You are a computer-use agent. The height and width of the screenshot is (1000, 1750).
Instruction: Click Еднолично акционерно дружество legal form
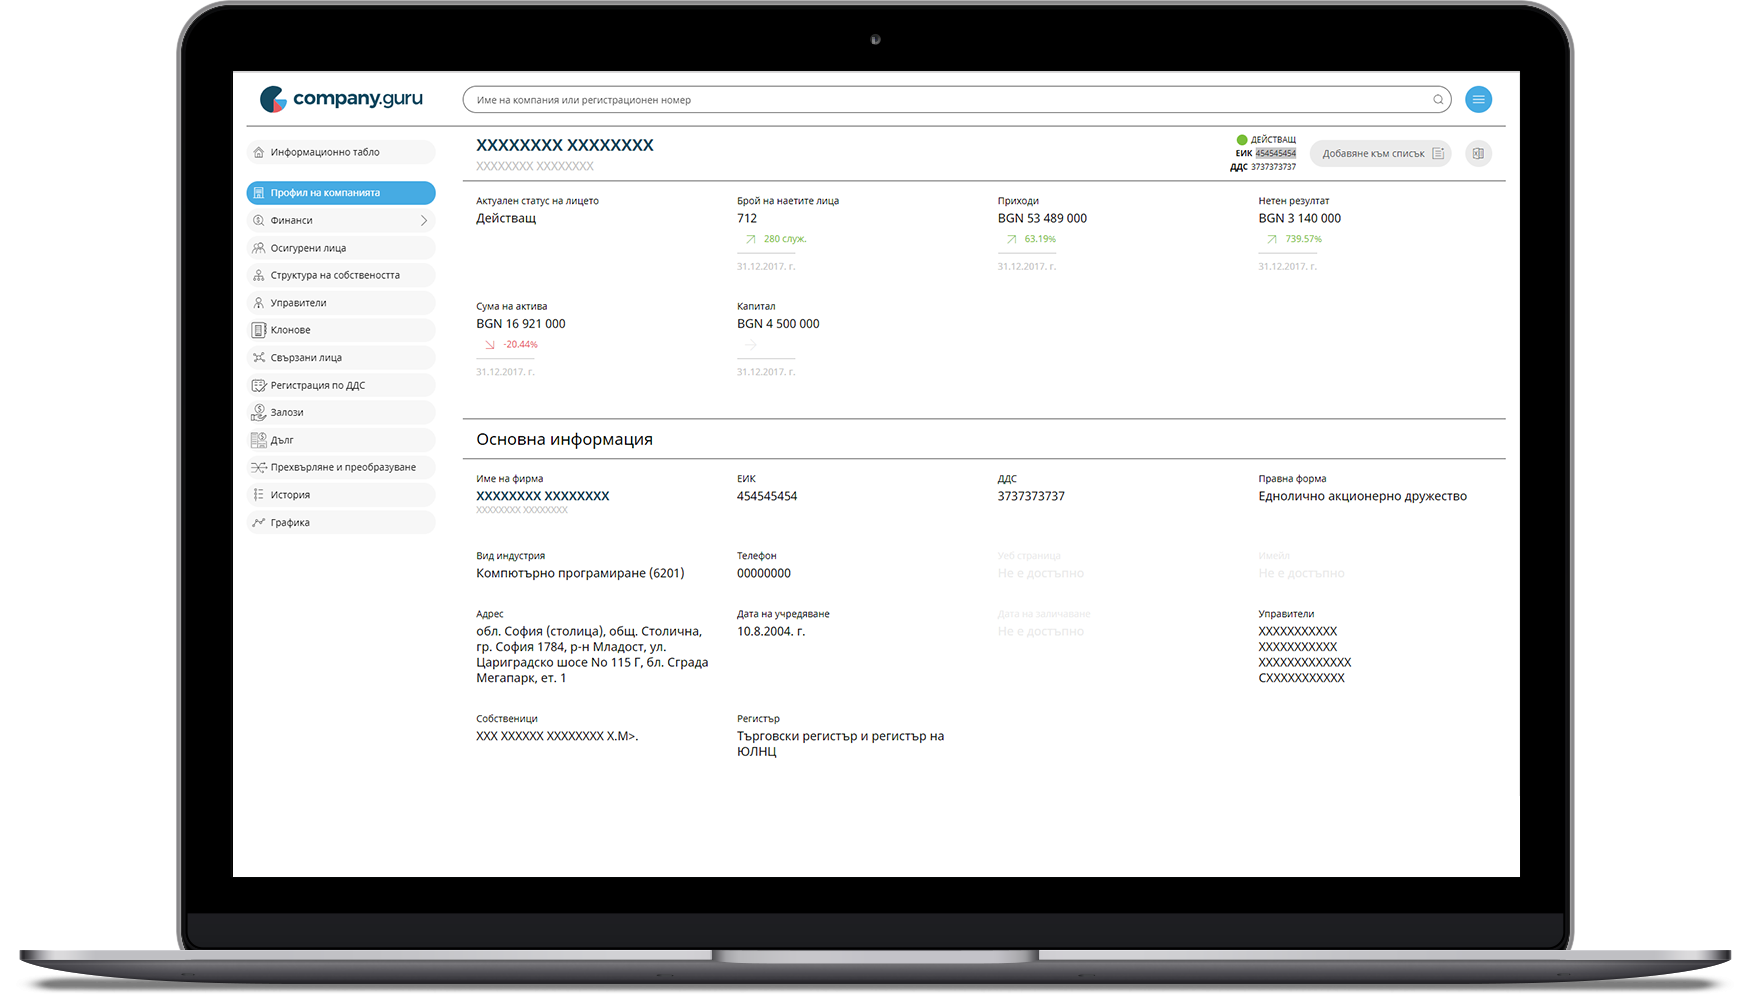1362,496
